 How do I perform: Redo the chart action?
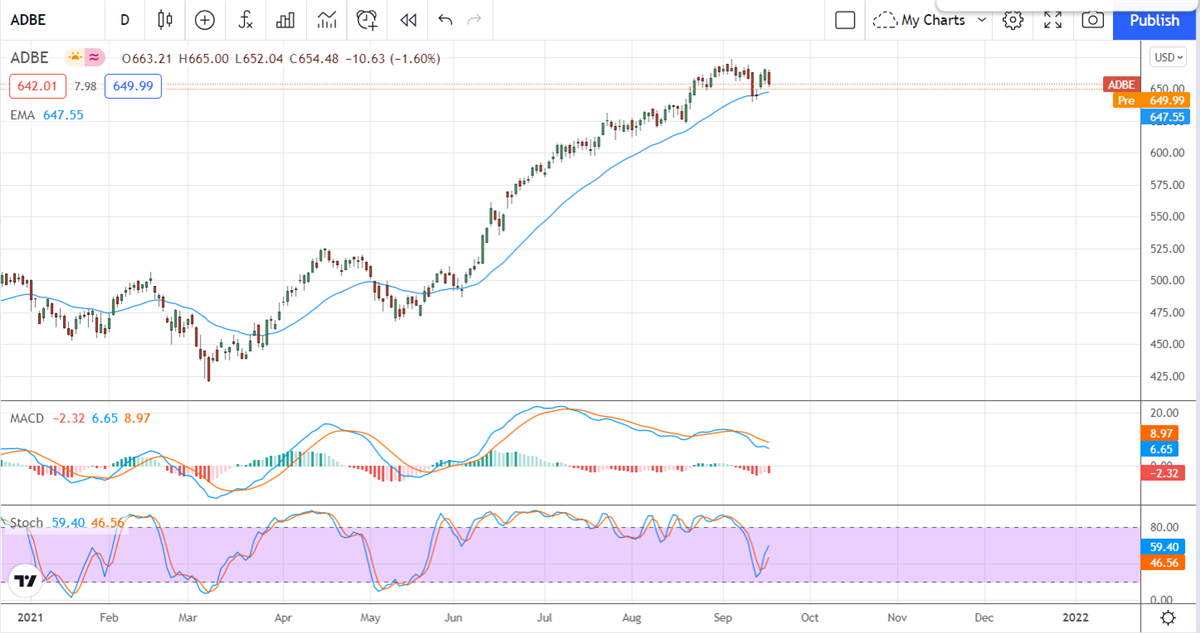click(x=474, y=20)
